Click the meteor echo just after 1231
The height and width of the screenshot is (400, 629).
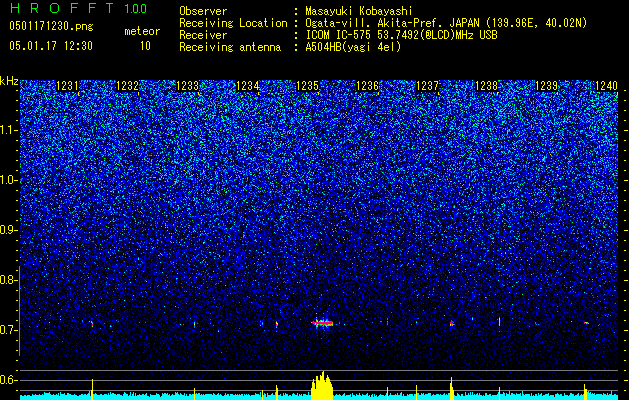click(92, 323)
